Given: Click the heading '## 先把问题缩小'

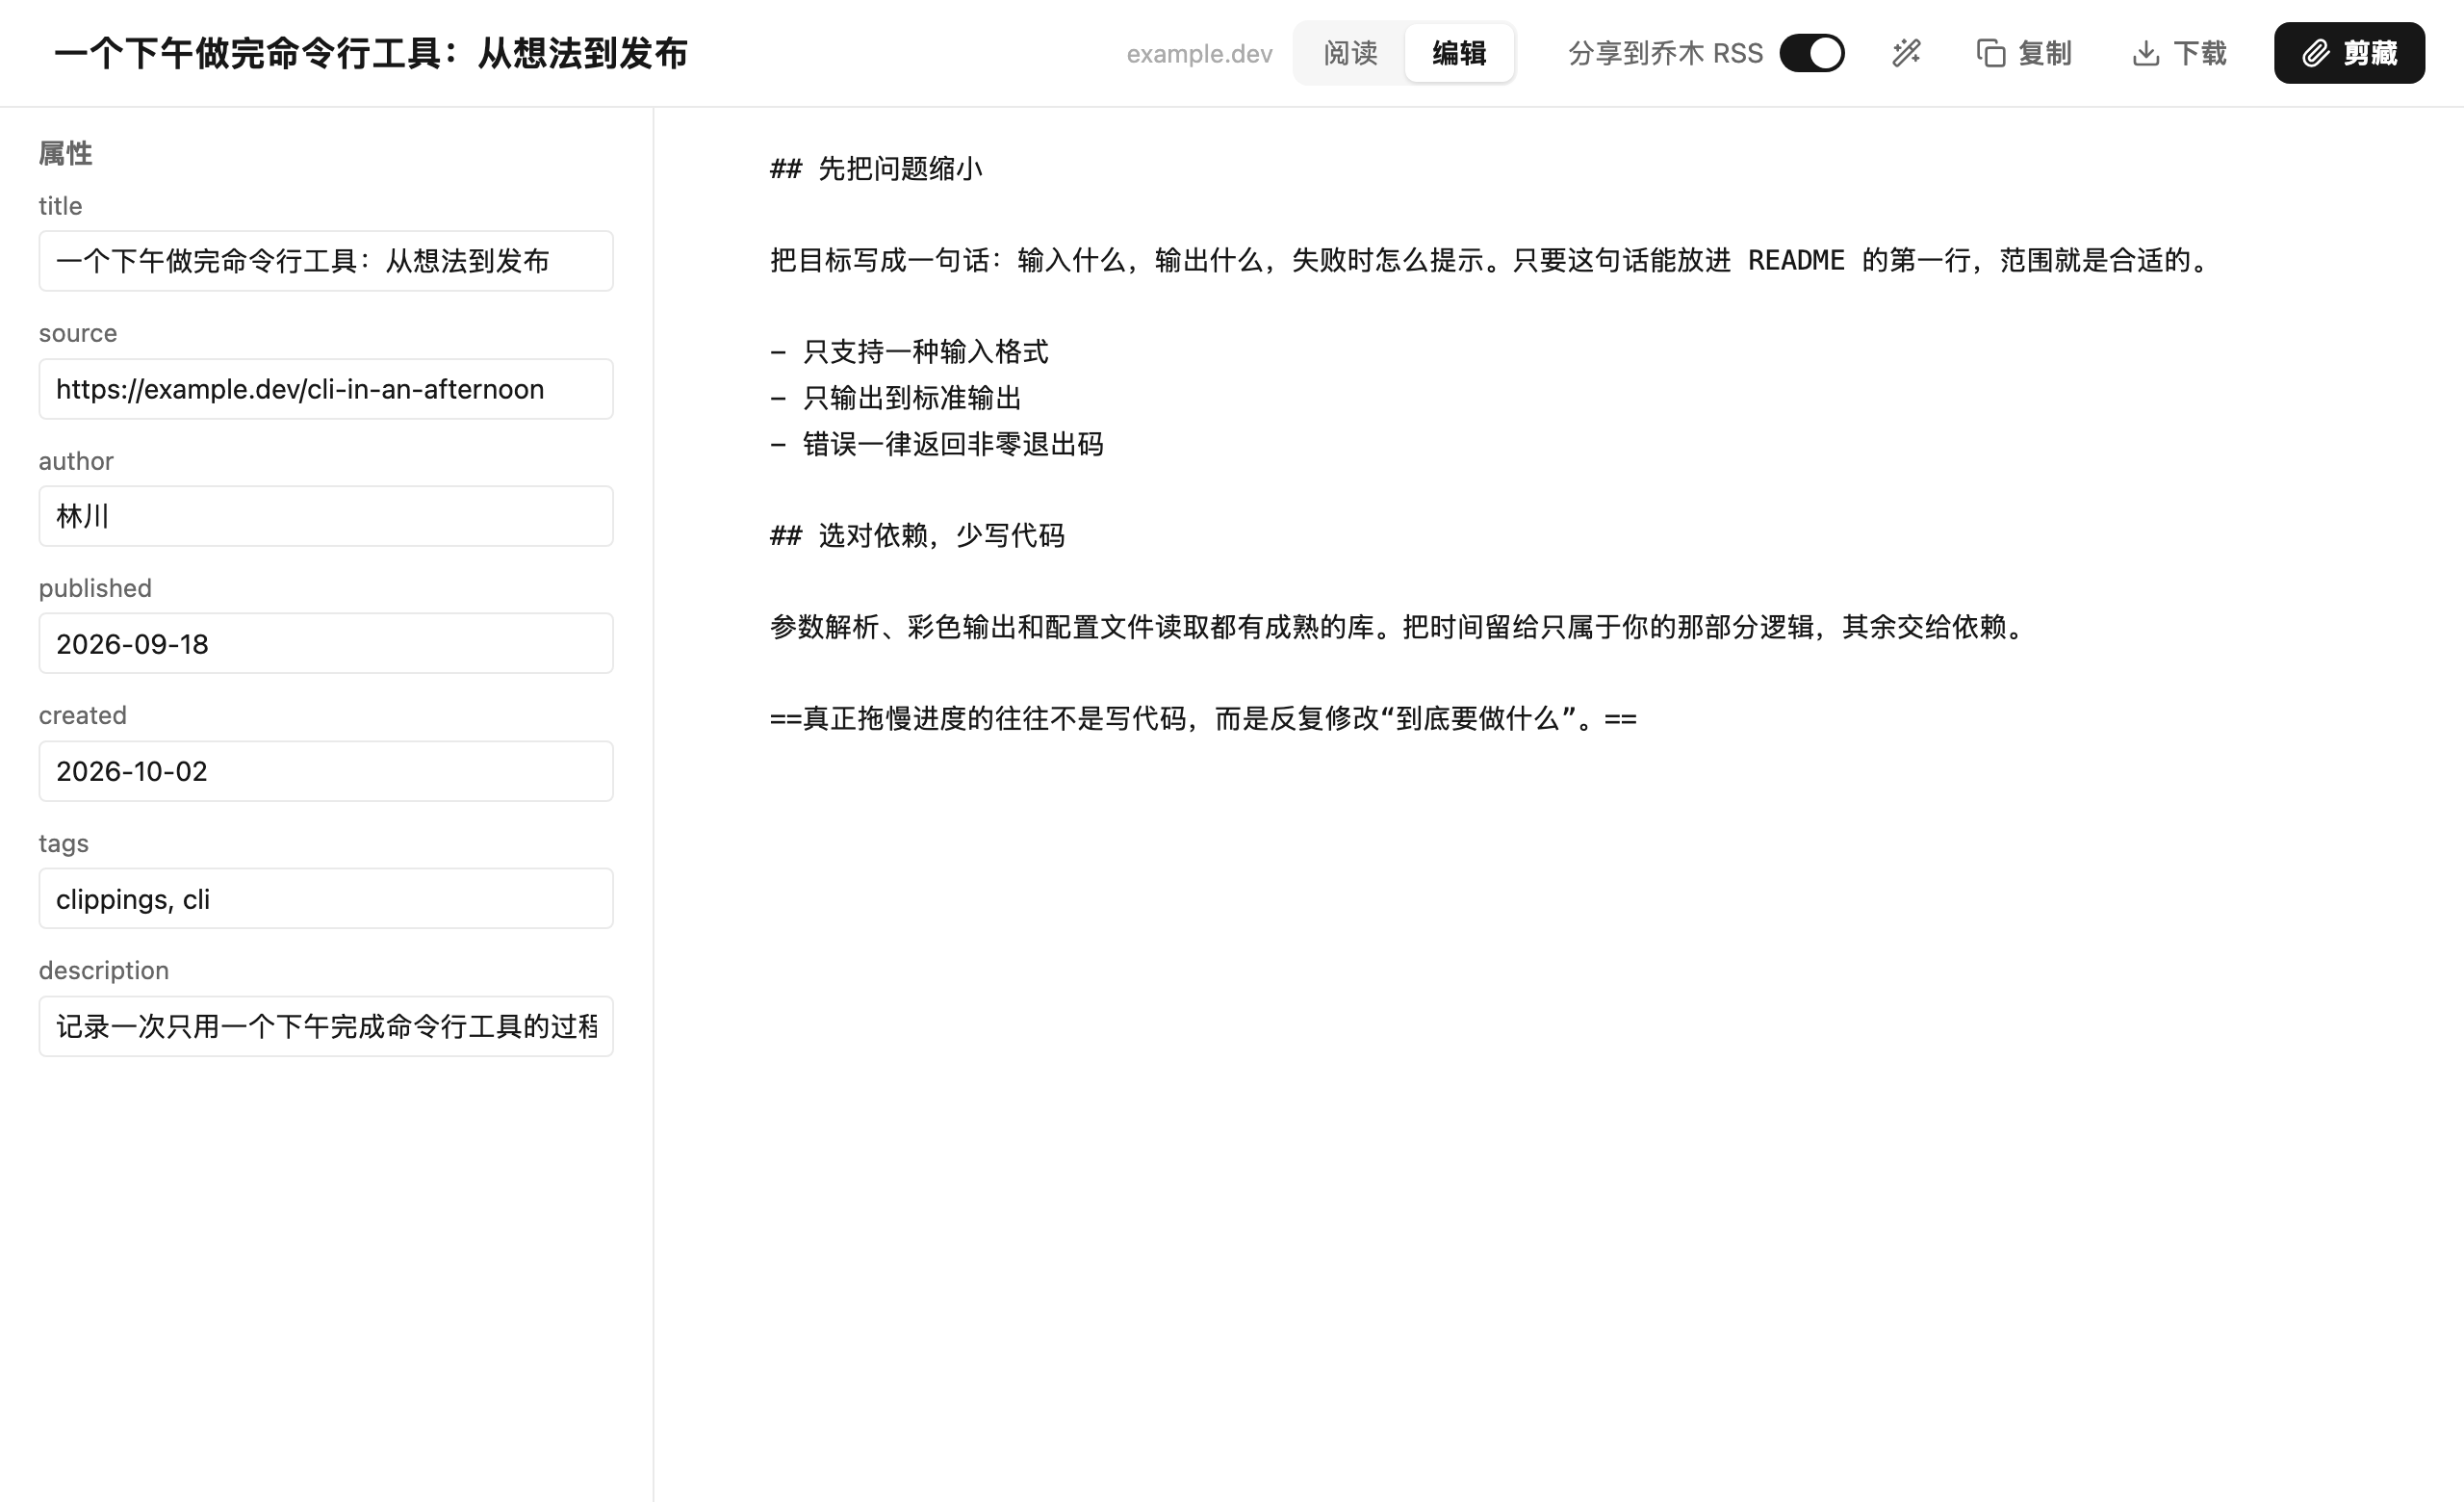Looking at the screenshot, I should [876, 169].
